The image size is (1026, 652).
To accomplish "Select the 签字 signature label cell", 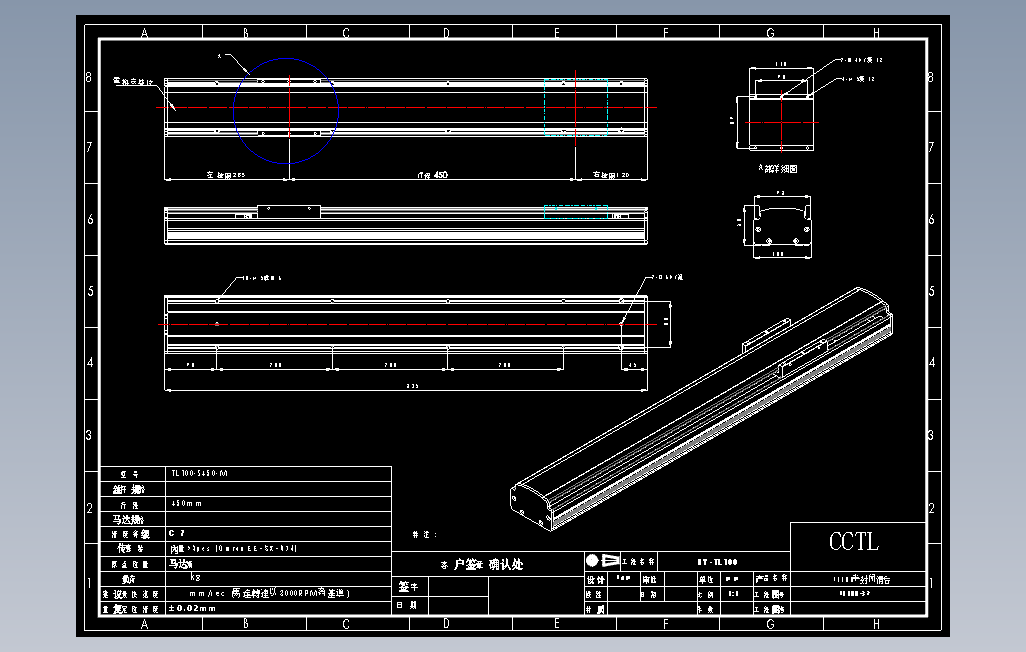I will click(x=410, y=587).
